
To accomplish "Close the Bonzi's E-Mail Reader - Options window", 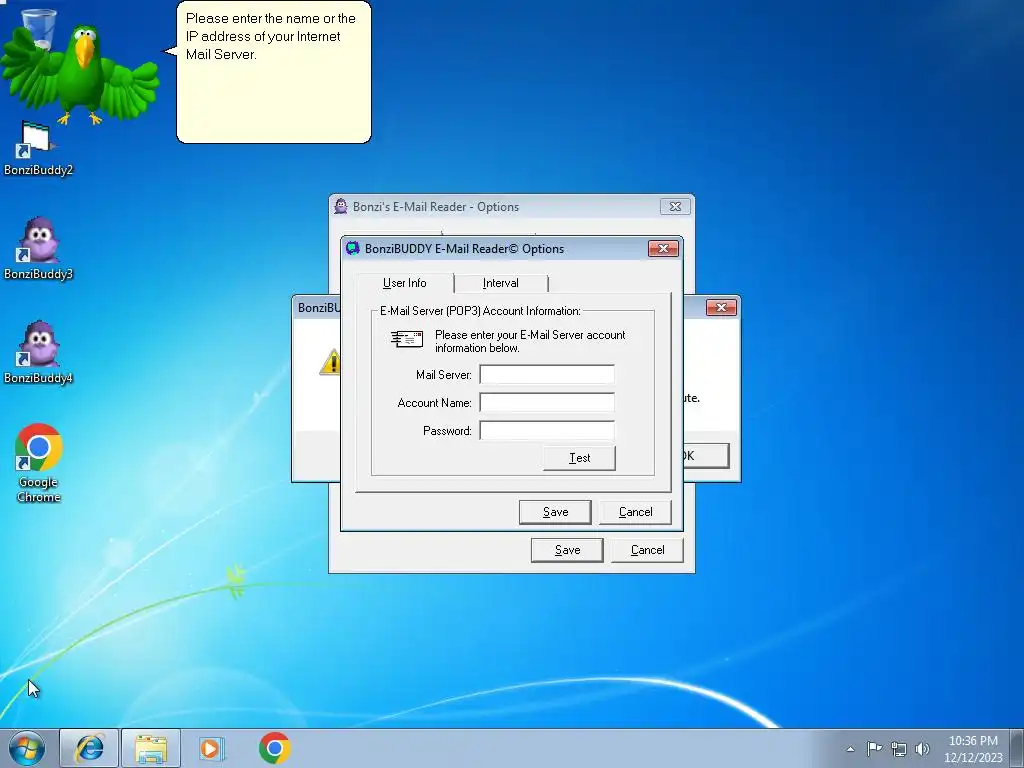I will (675, 206).
